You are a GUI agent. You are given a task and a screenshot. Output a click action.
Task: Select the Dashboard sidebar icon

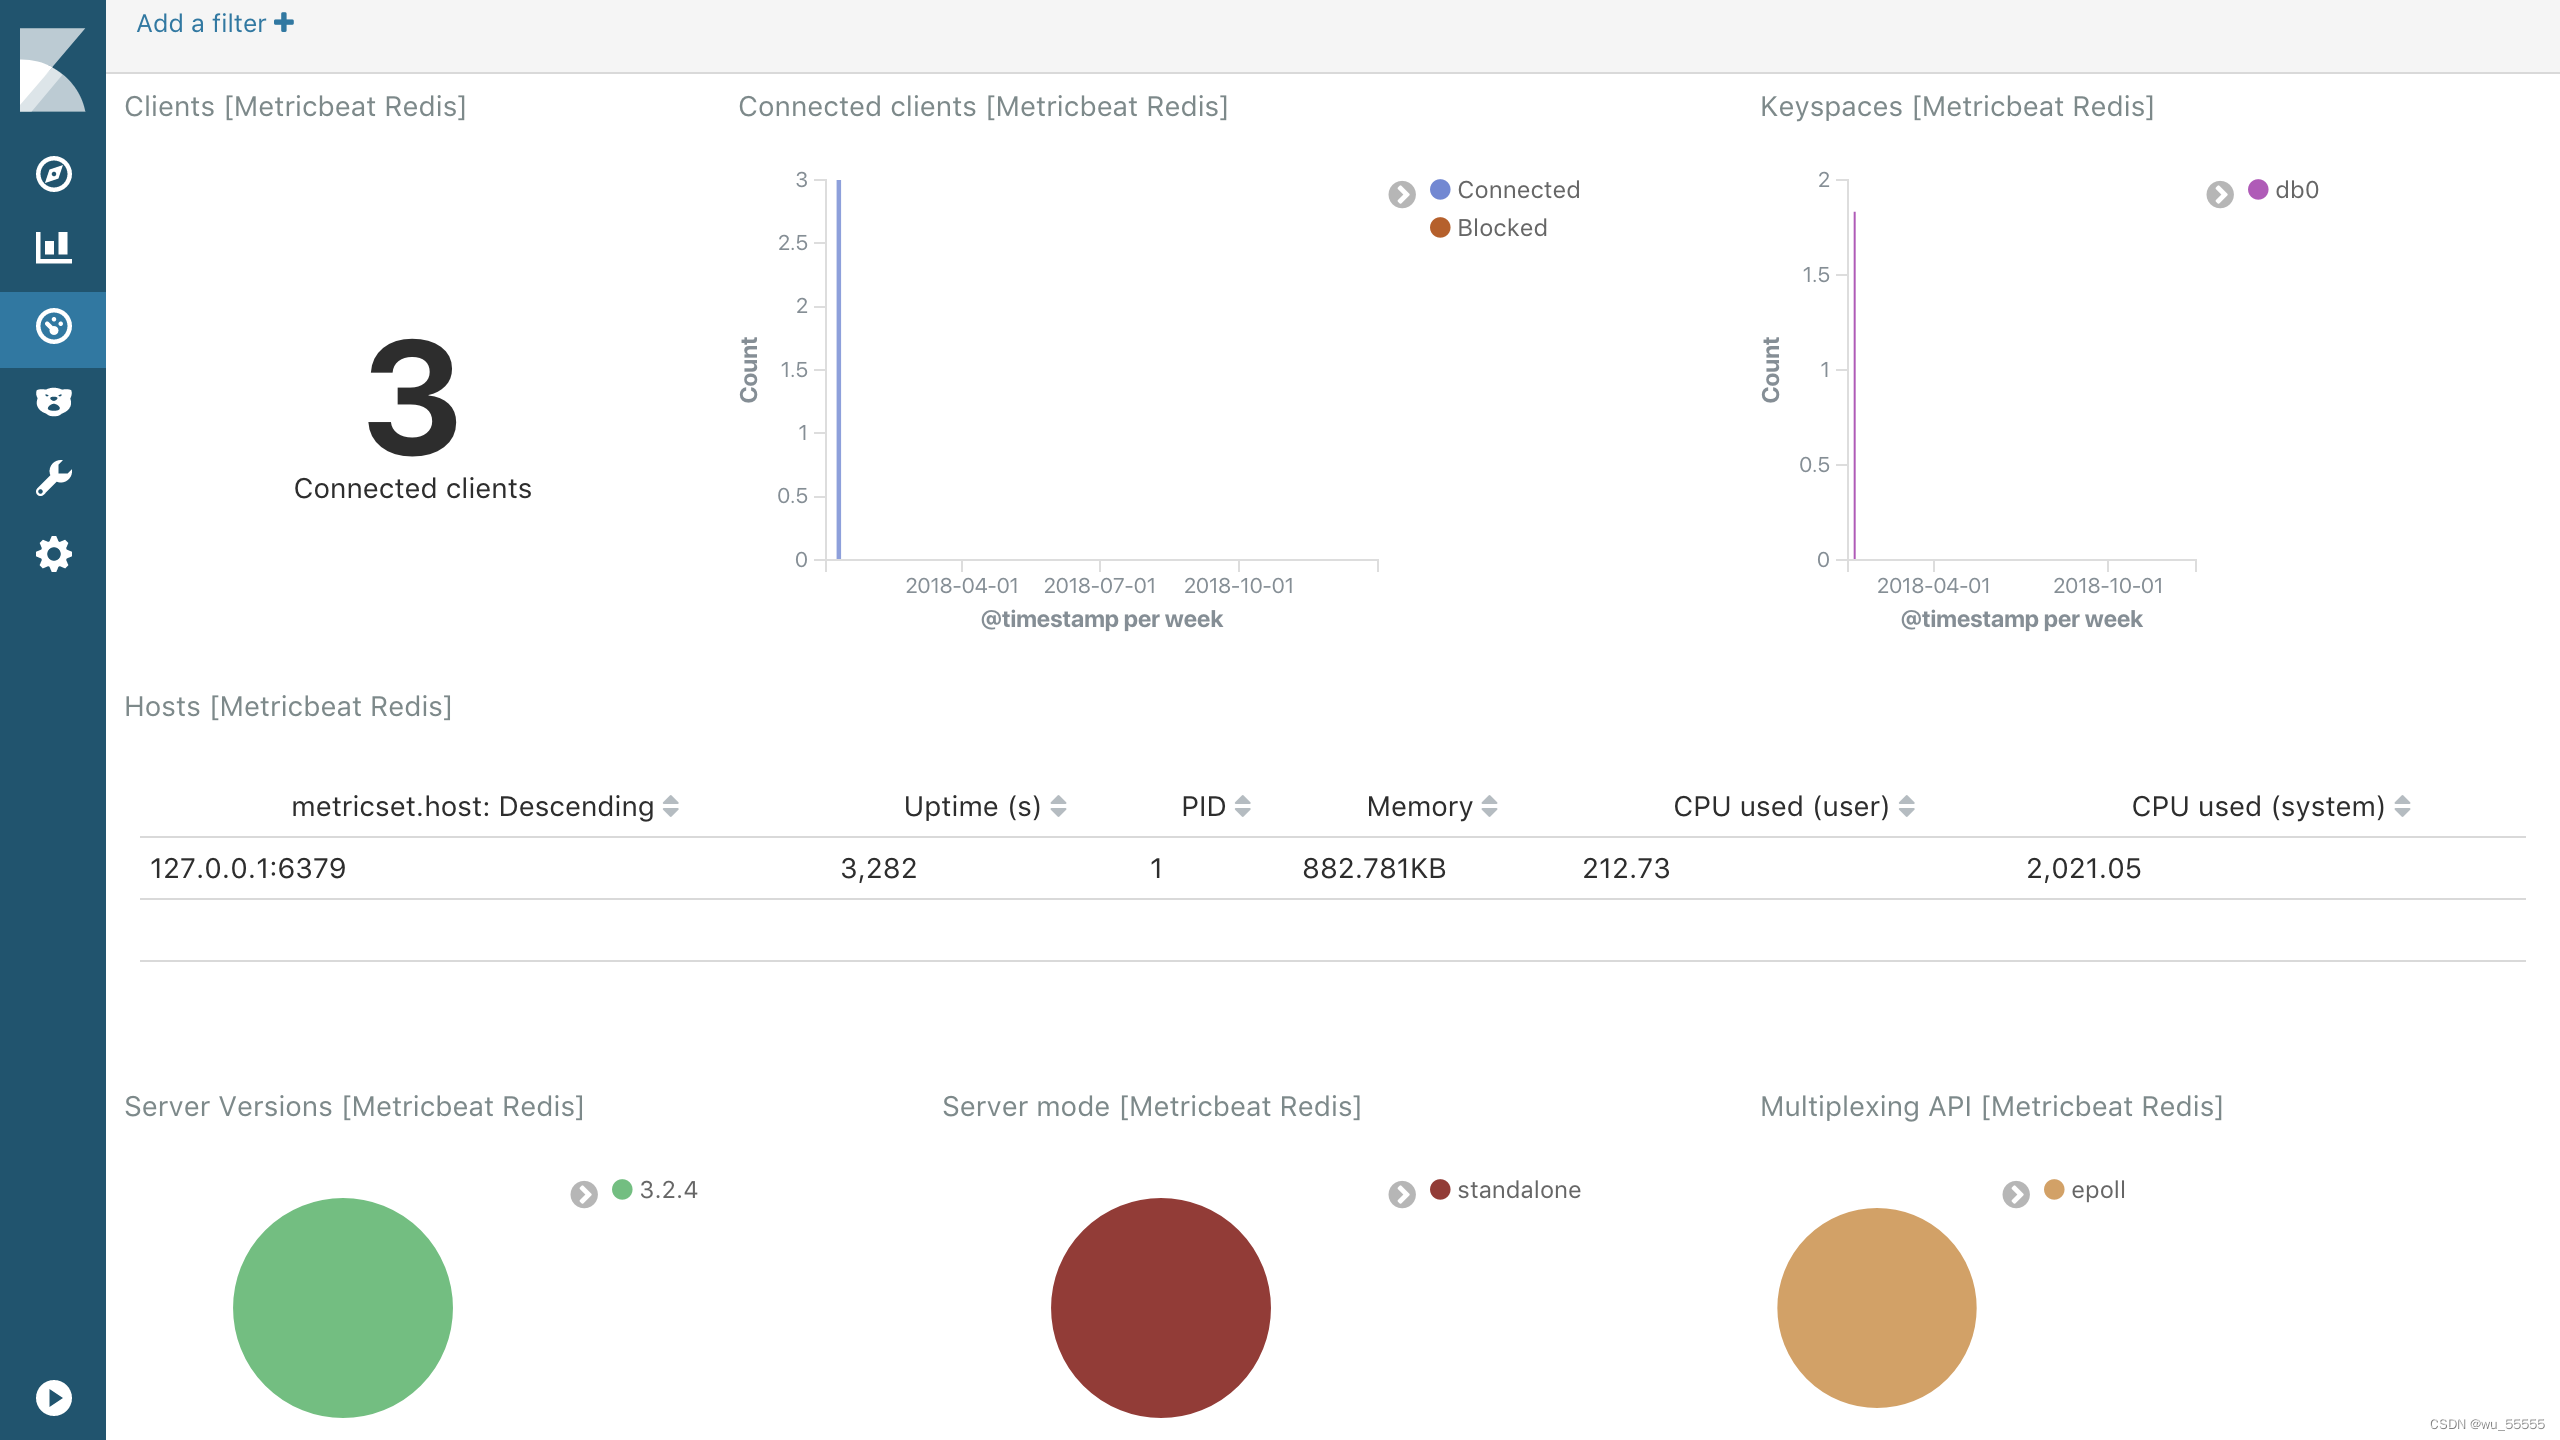tap(53, 327)
